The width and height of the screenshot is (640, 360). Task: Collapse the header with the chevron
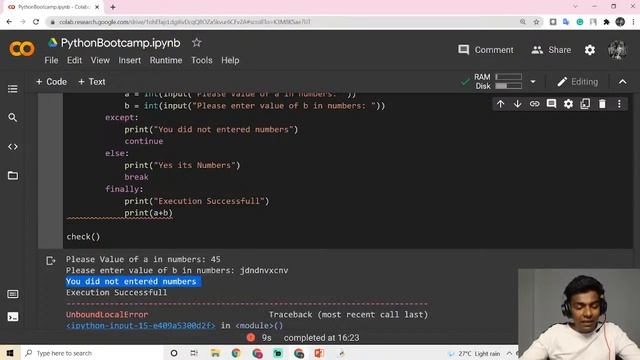622,82
